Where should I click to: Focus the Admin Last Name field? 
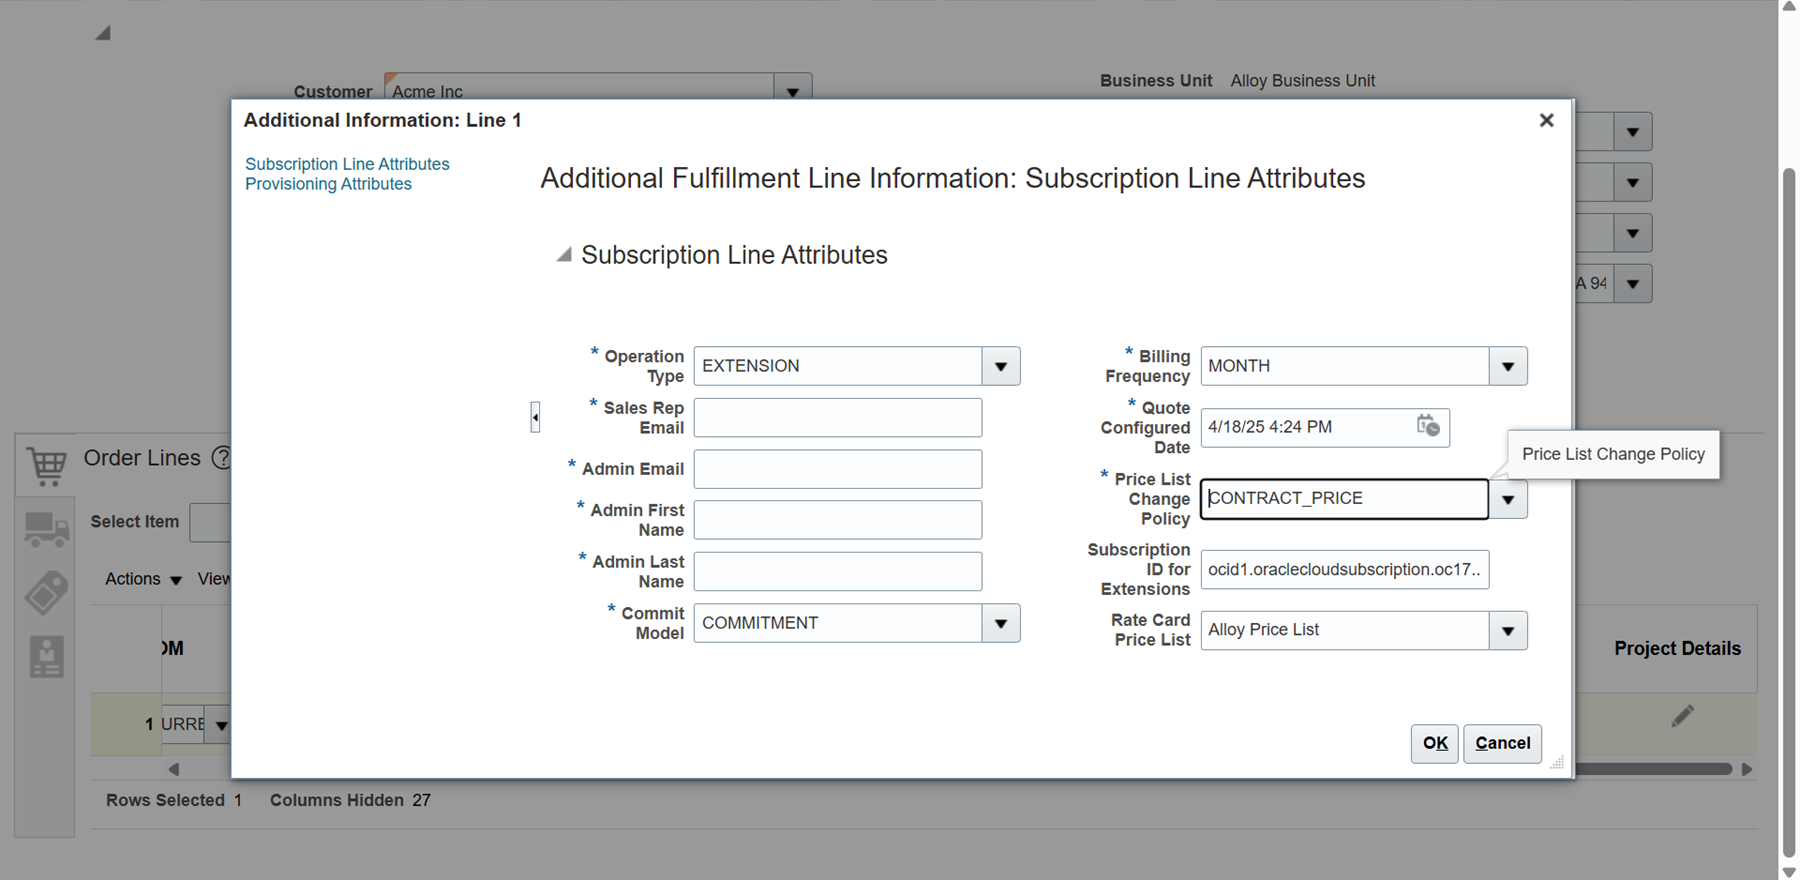coord(838,571)
